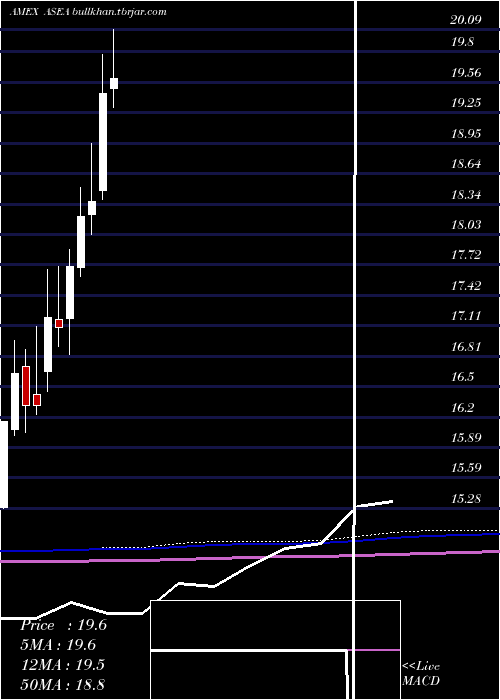Click the Price : 19.6 readout

[63, 625]
